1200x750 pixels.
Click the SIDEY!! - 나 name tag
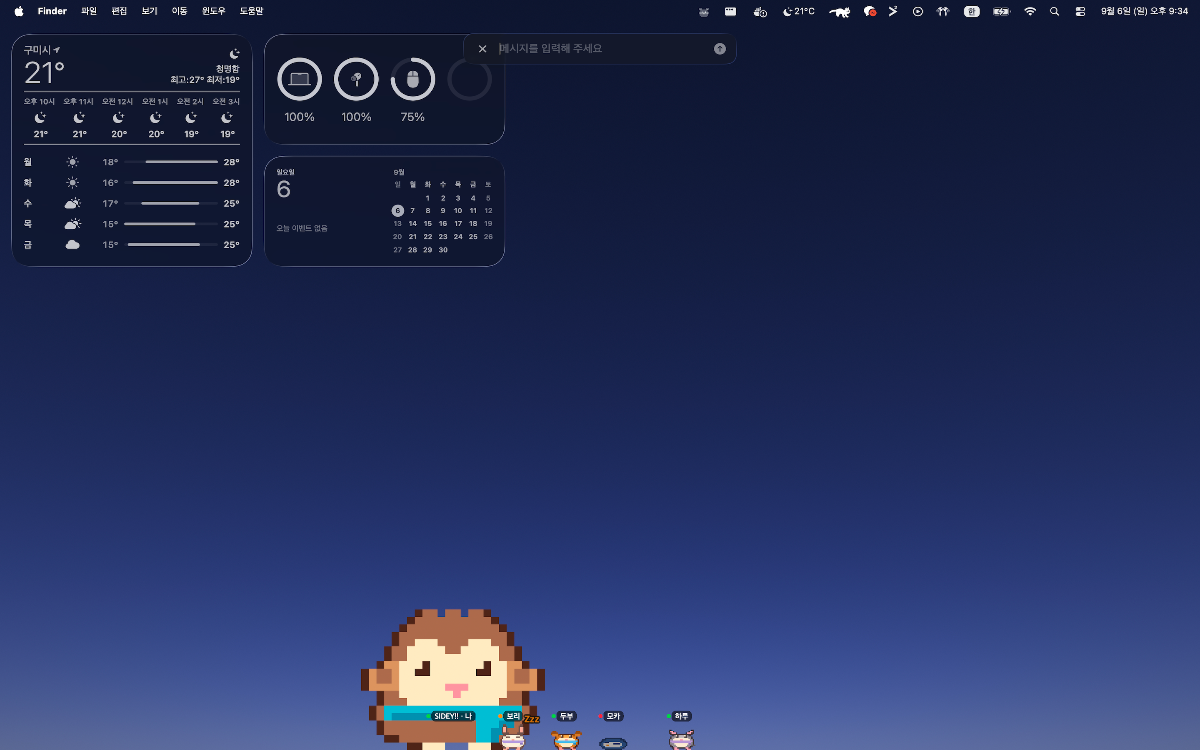click(x=451, y=716)
